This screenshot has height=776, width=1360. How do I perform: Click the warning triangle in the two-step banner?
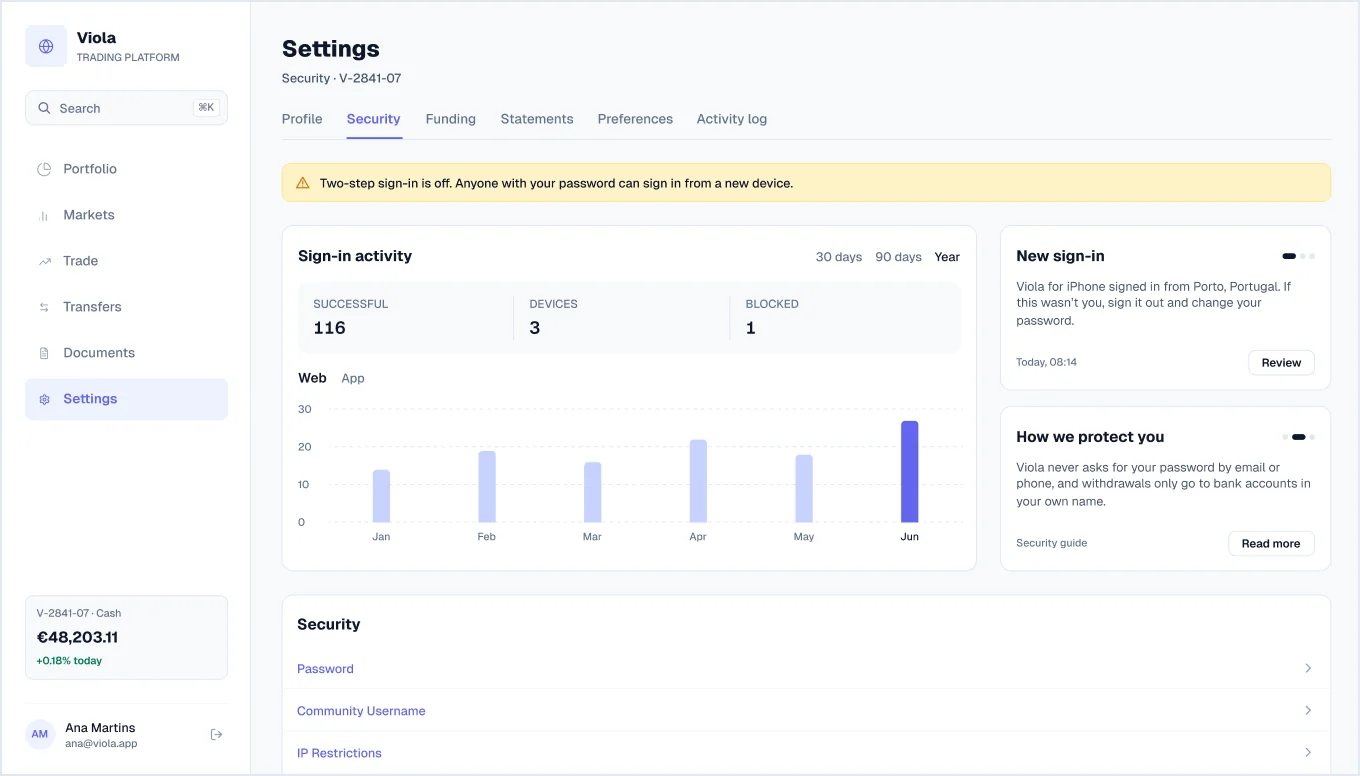click(303, 183)
